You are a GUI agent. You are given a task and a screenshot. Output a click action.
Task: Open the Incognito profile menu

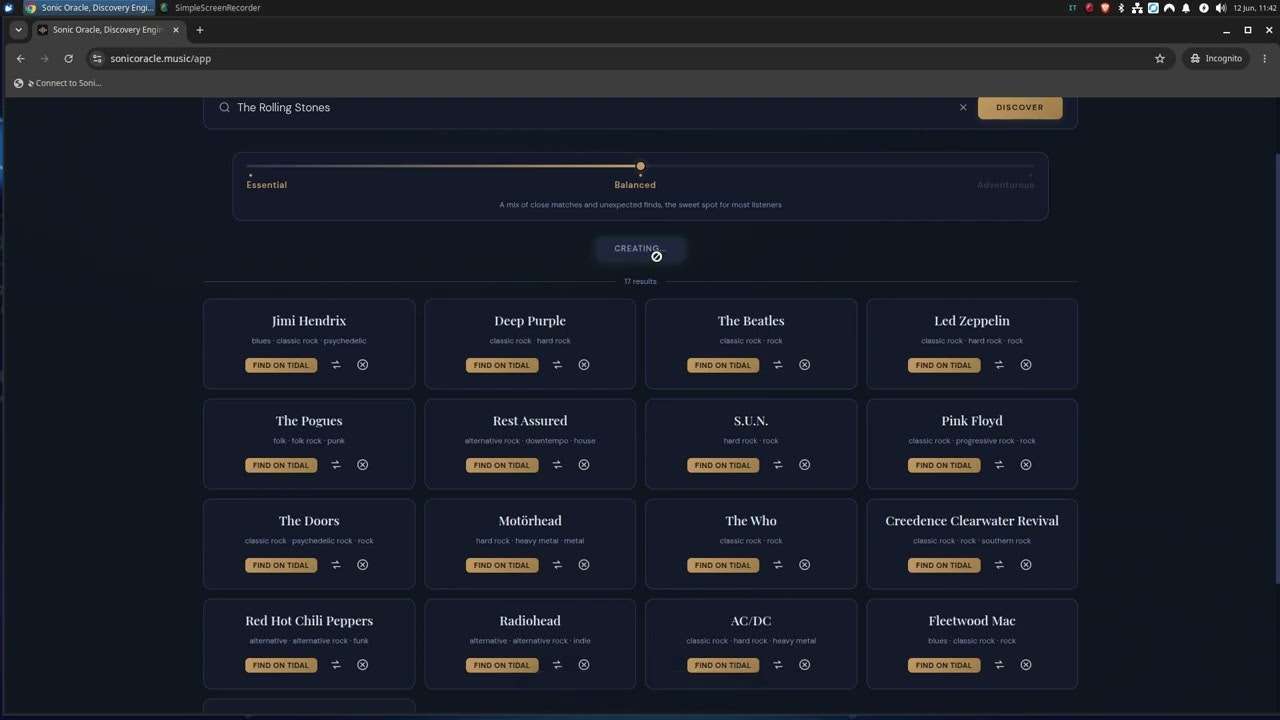pos(1215,58)
